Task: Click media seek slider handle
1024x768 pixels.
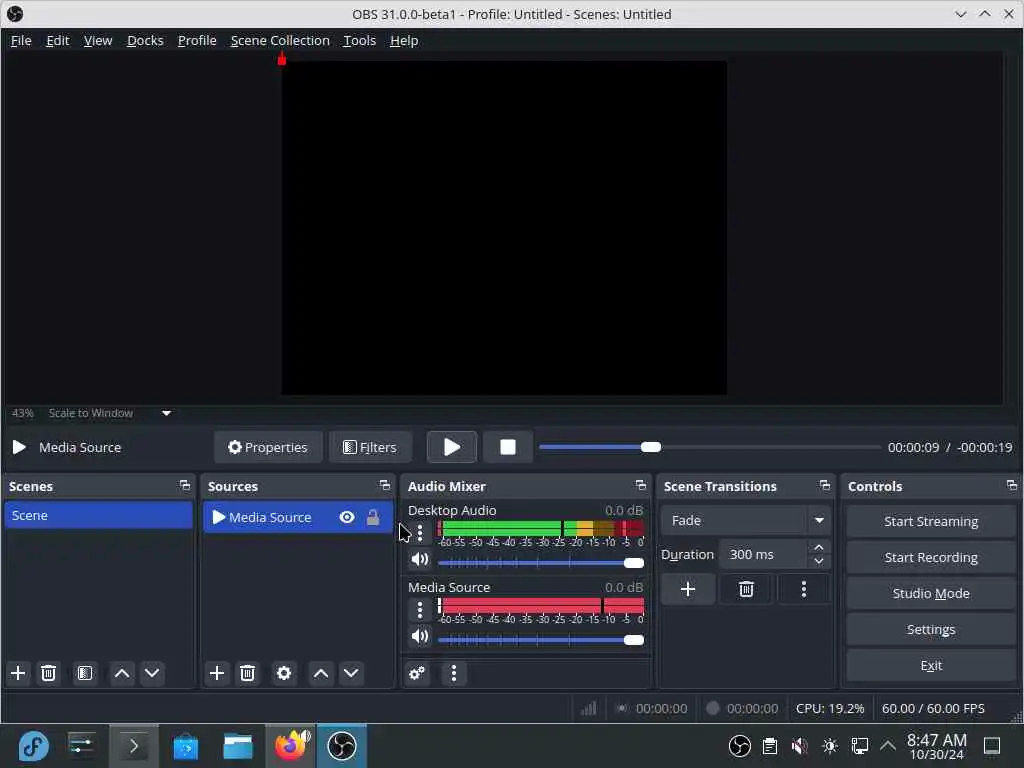Action: pyautogui.click(x=650, y=447)
